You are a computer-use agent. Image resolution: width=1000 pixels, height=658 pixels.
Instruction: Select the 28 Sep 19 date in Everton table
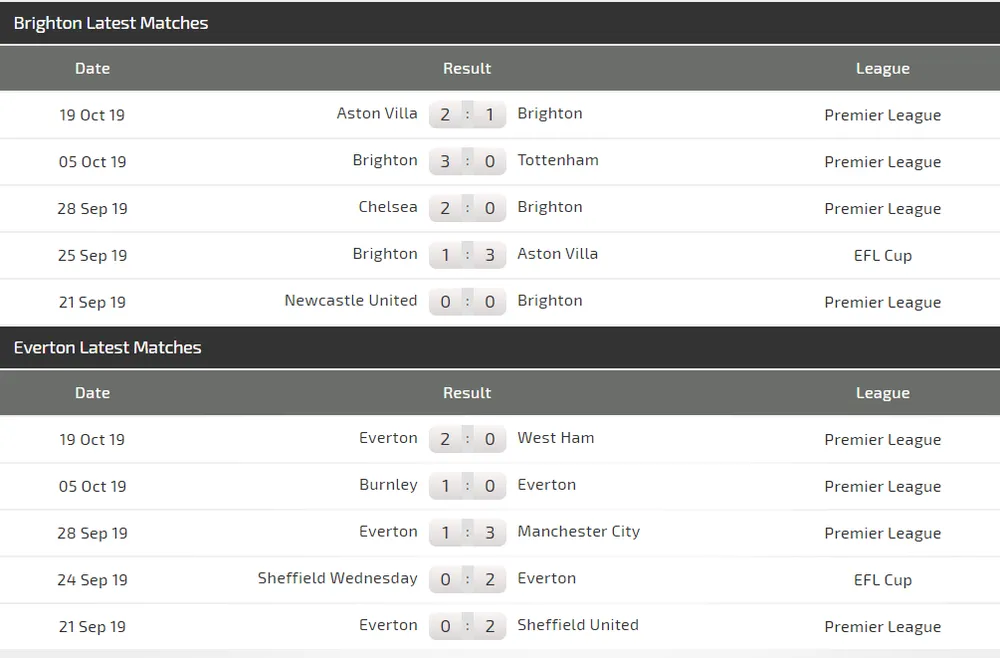pos(92,532)
